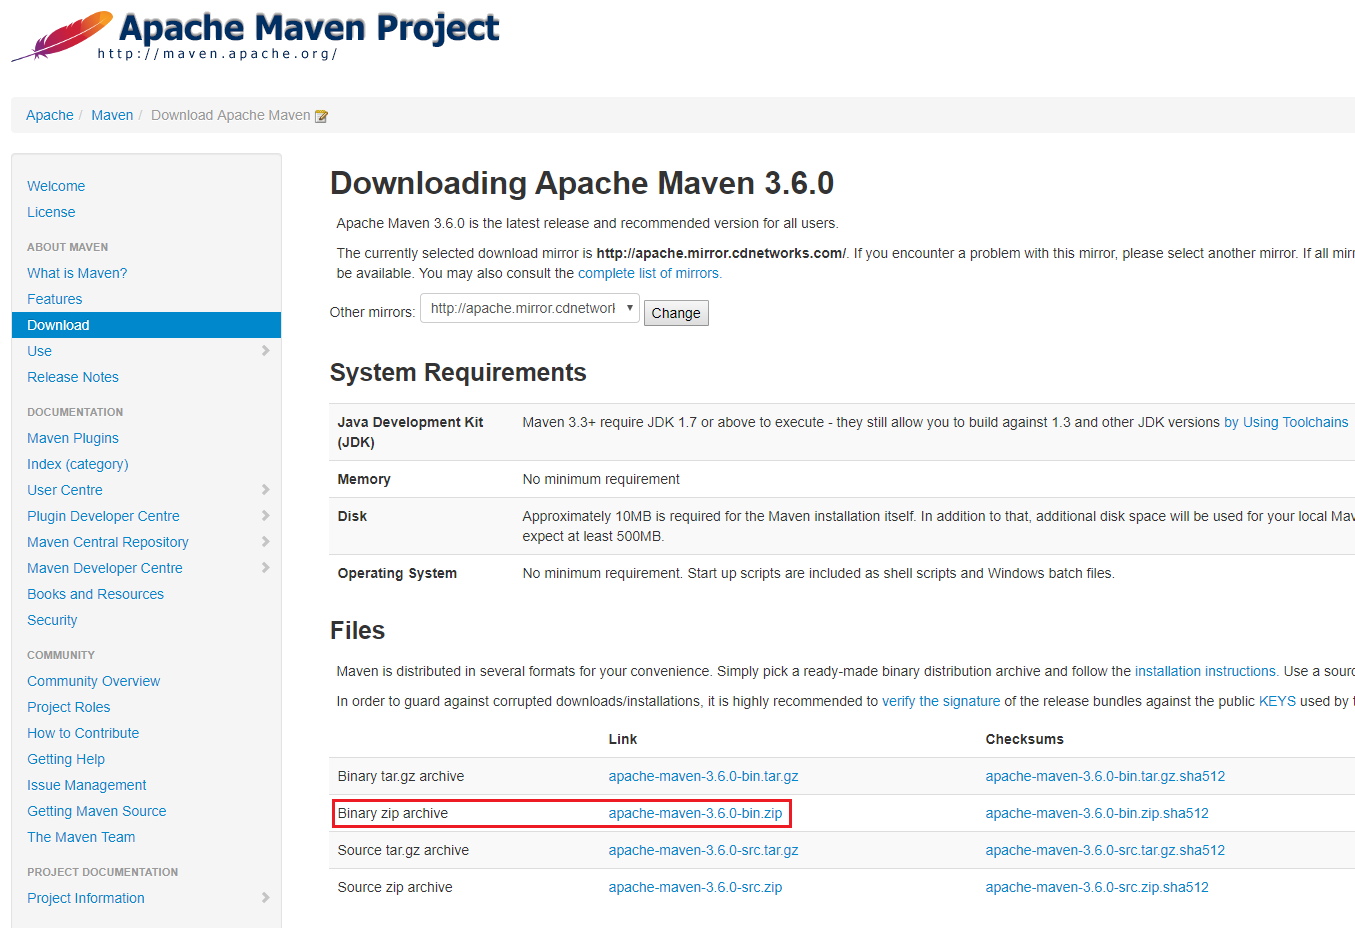This screenshot has width=1355, height=928.
Task: Open Project Information link
Action: coord(86,898)
